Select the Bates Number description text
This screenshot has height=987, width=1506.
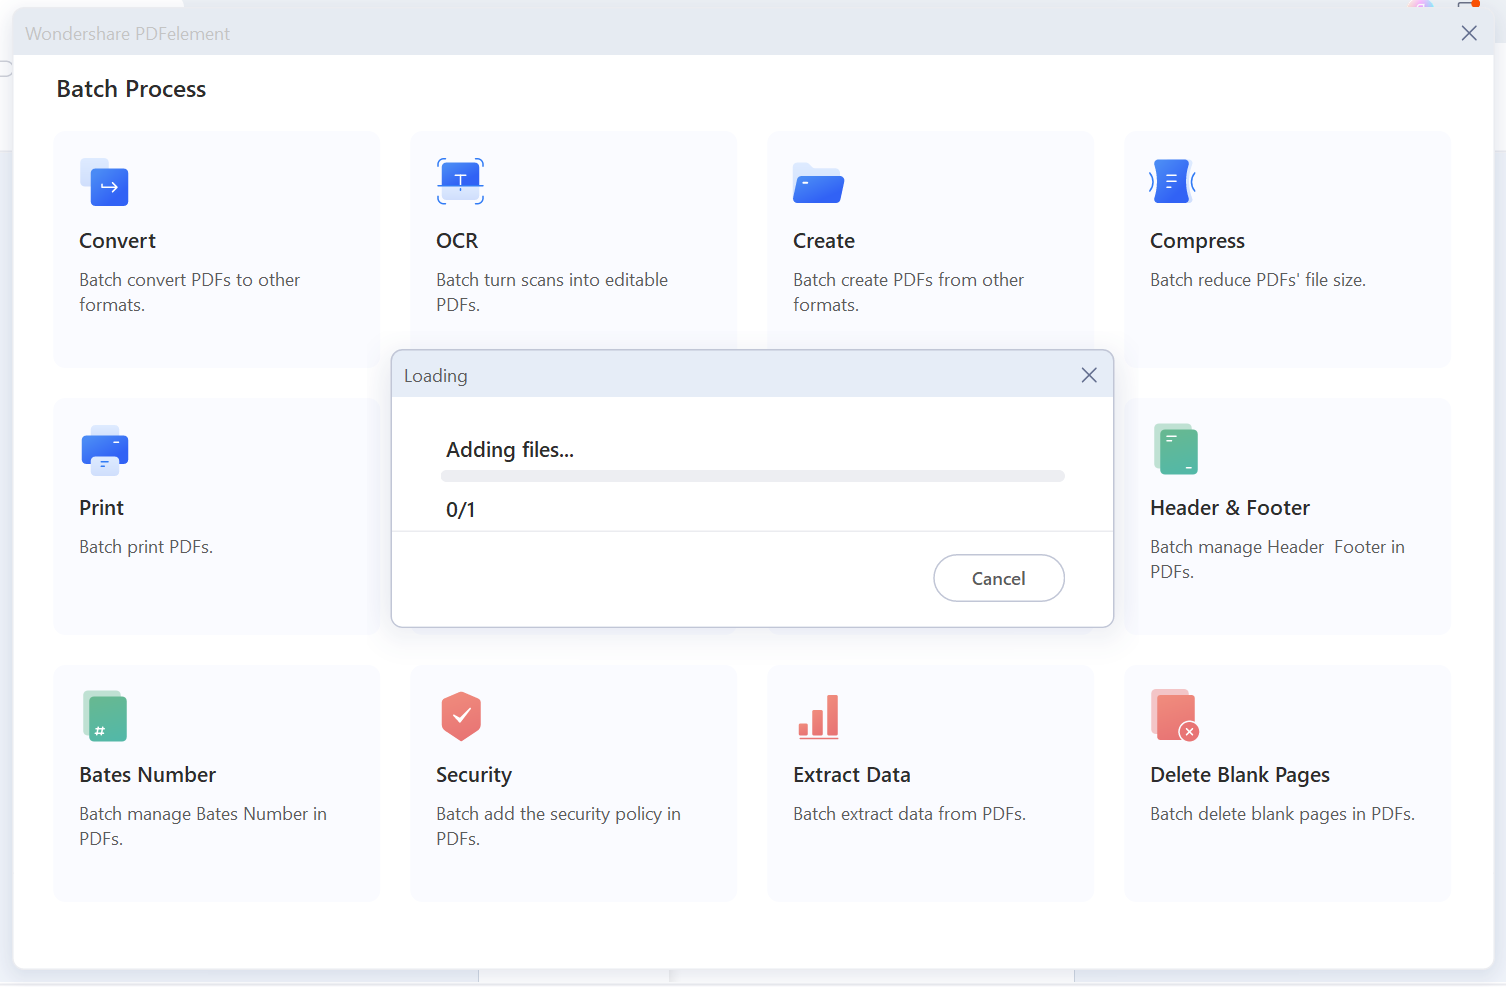(203, 826)
